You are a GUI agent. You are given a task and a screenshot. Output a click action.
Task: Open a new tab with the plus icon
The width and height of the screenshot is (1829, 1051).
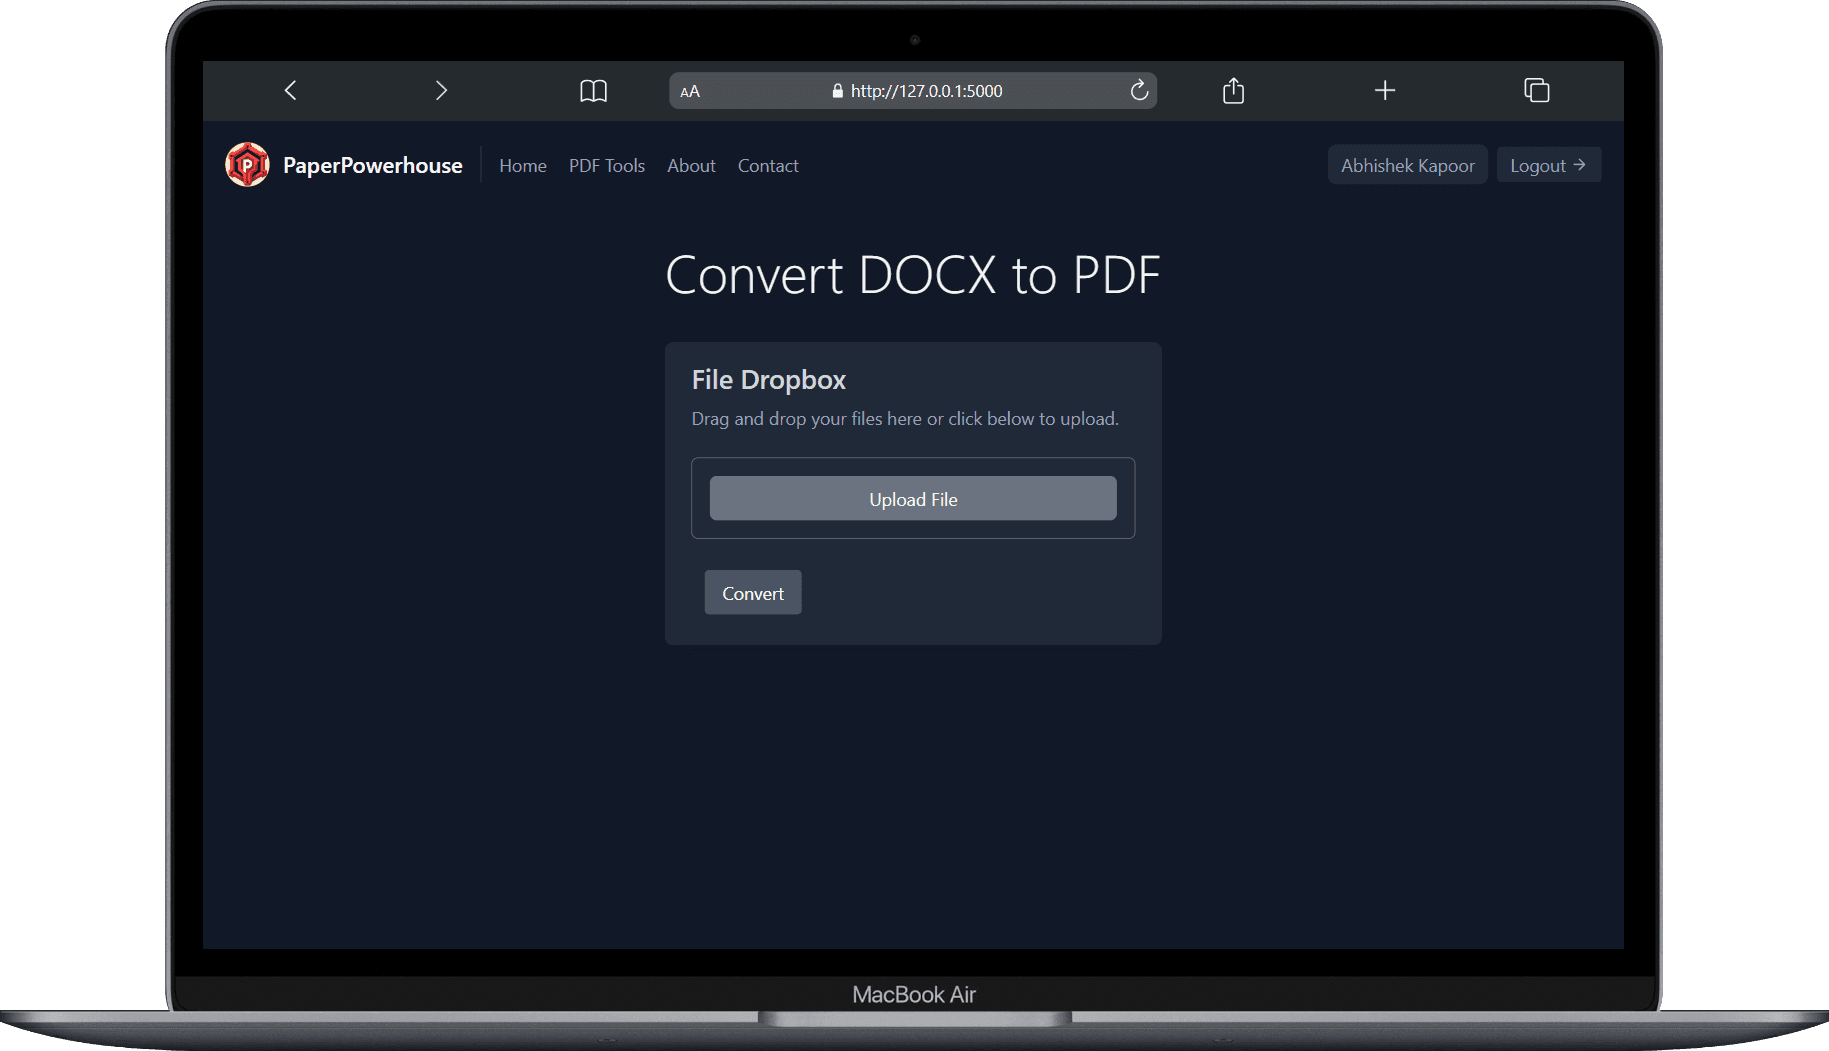(1384, 91)
